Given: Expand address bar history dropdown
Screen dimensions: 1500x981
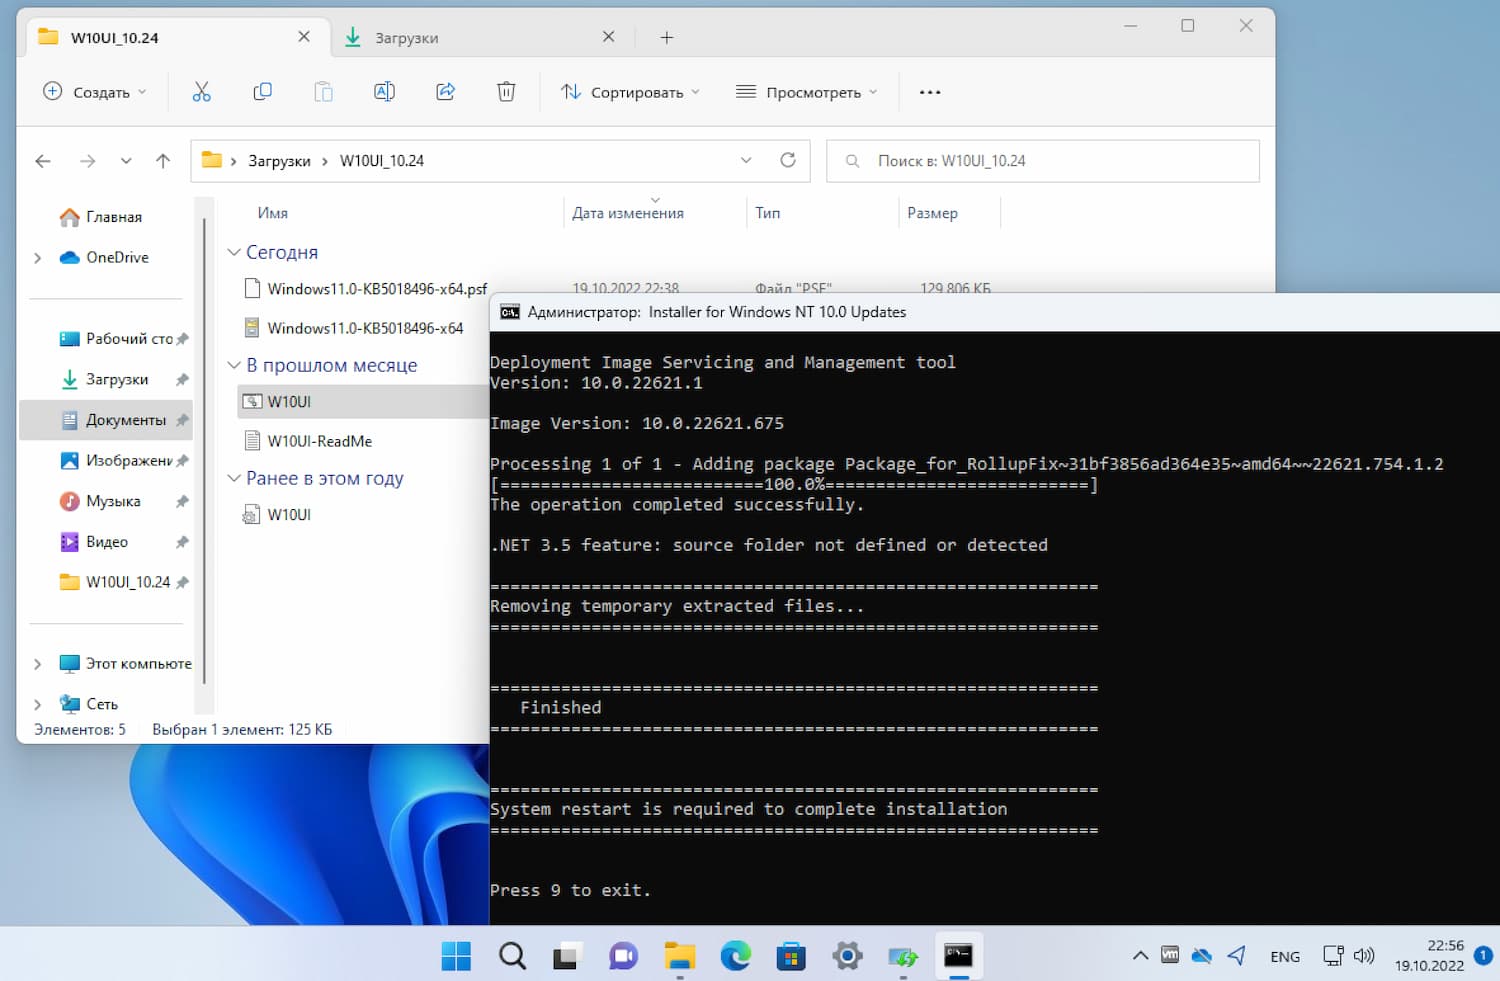Looking at the screenshot, I should pyautogui.click(x=746, y=160).
